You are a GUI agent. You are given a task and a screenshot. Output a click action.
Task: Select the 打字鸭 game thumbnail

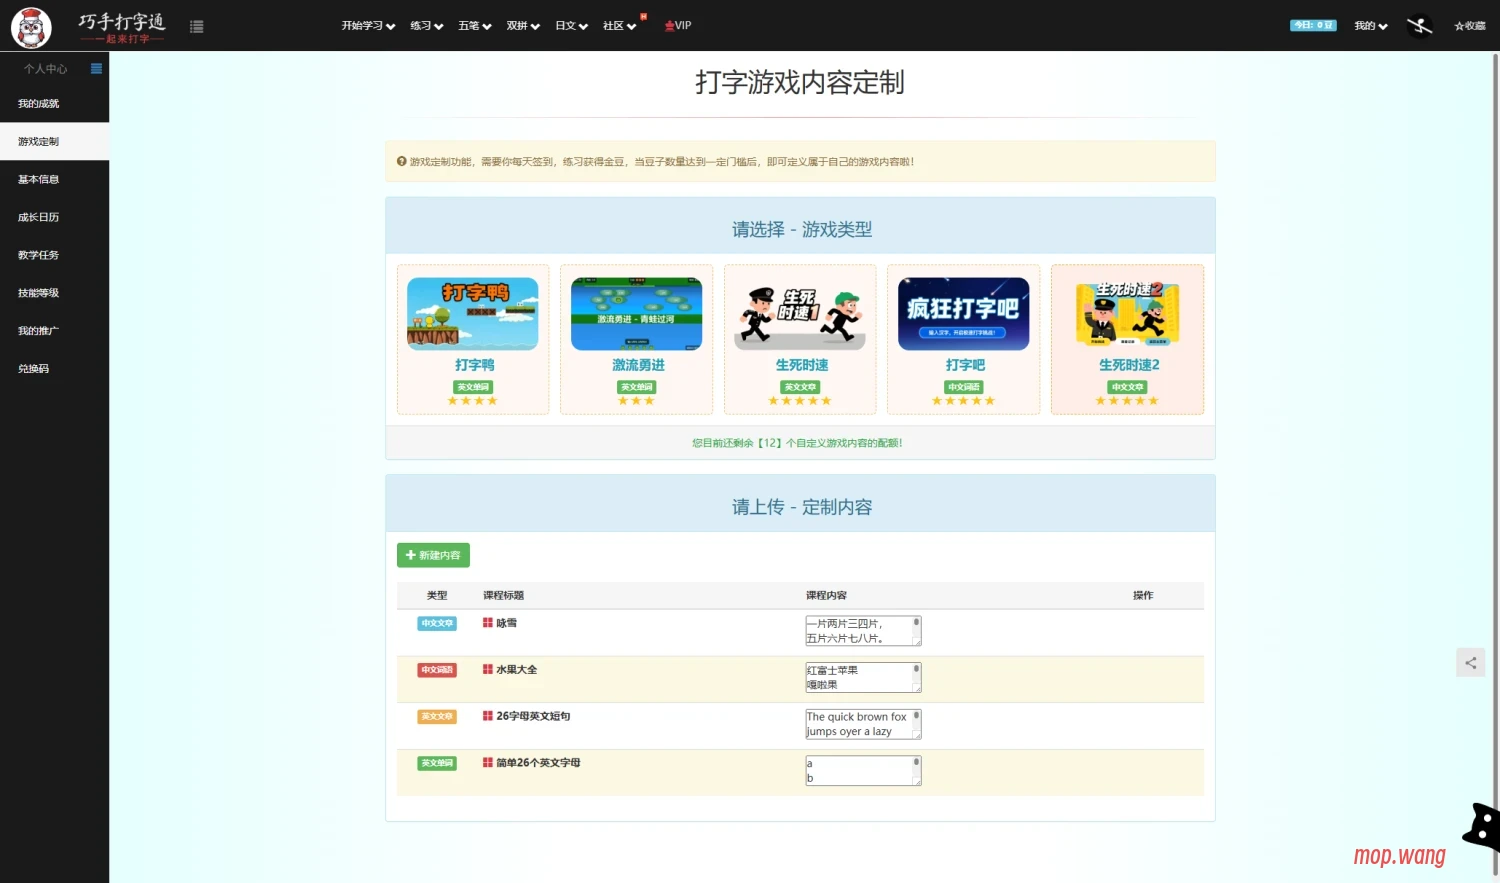pyautogui.click(x=473, y=314)
